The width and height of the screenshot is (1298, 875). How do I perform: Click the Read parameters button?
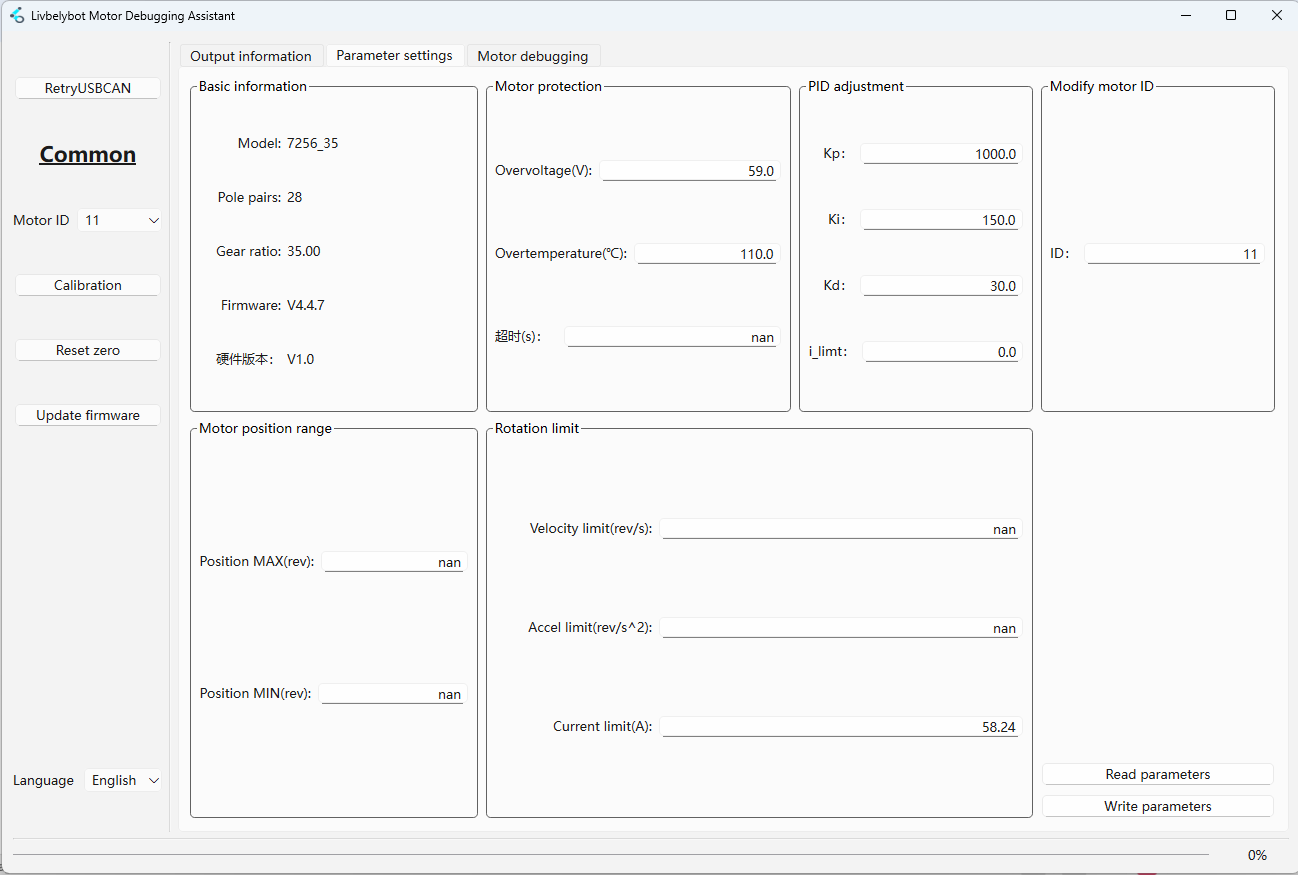(1157, 774)
